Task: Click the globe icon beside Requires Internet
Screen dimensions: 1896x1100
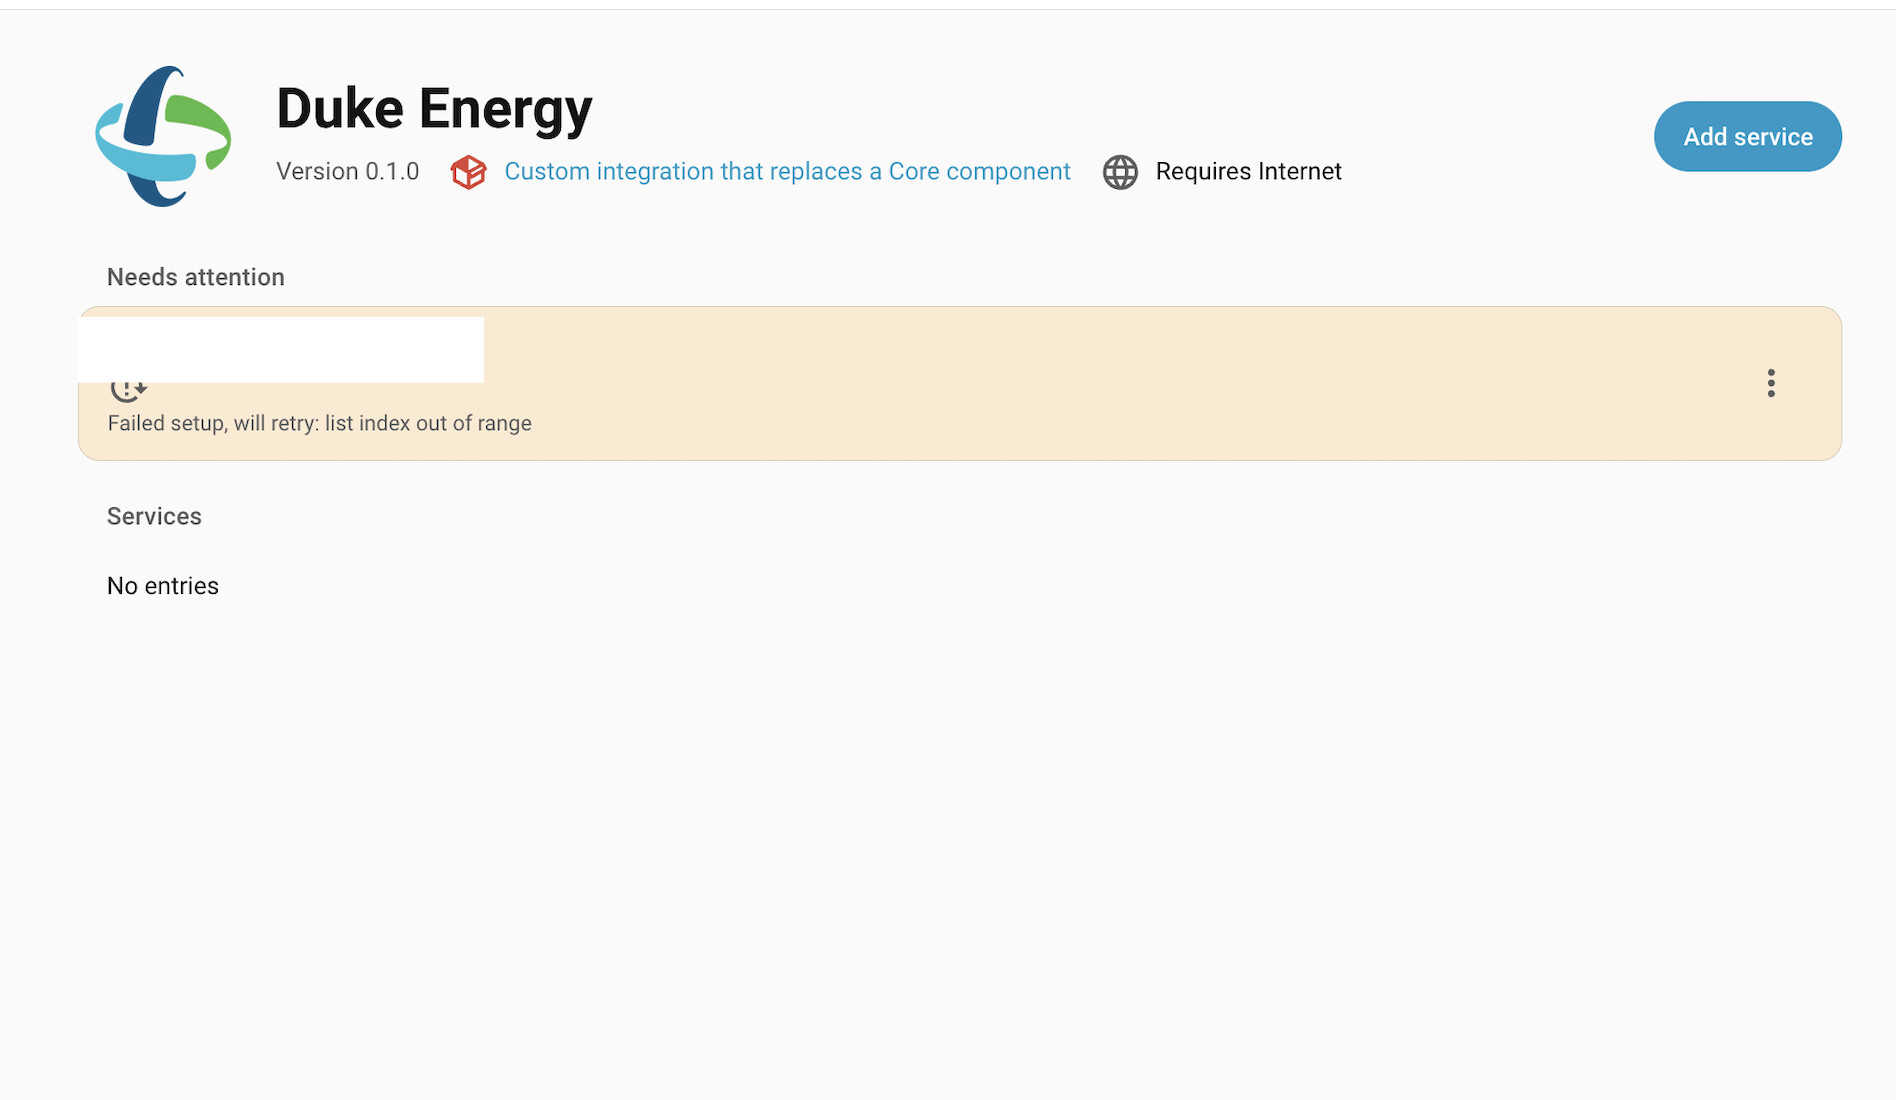Action: point(1120,172)
